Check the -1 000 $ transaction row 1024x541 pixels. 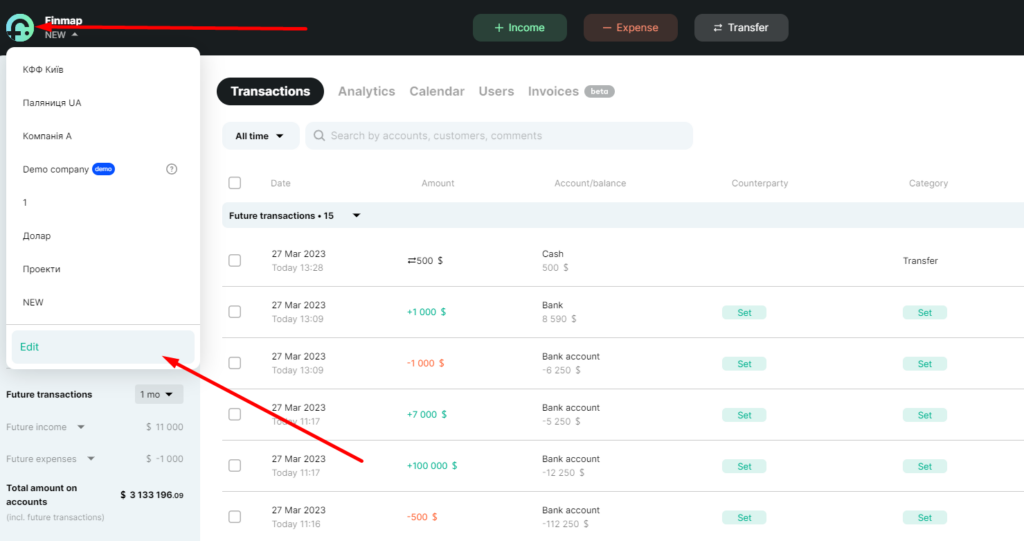pyautogui.click(x=235, y=363)
